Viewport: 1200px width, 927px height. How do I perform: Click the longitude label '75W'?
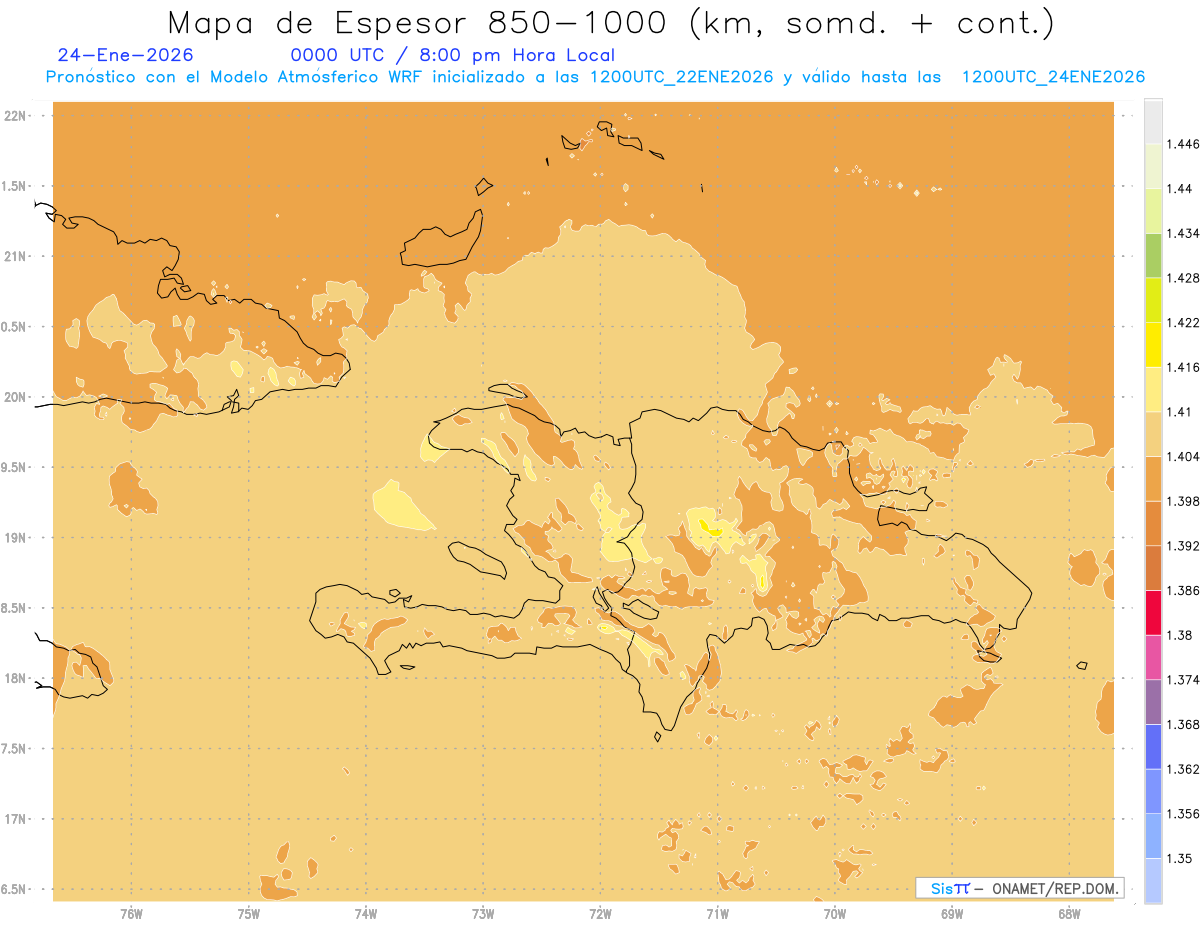(248, 914)
